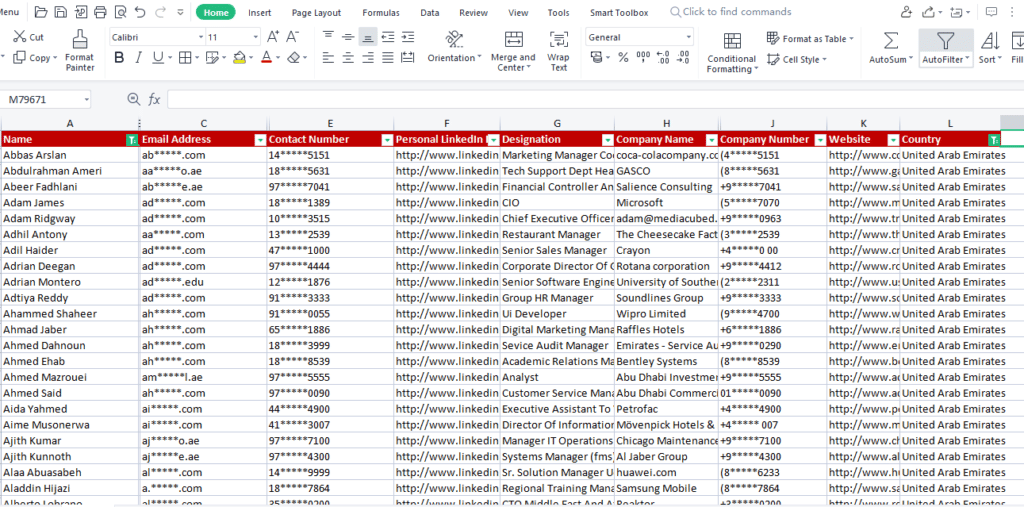This screenshot has height=507, width=1024.
Task: Align cell text left
Action: coord(328,58)
